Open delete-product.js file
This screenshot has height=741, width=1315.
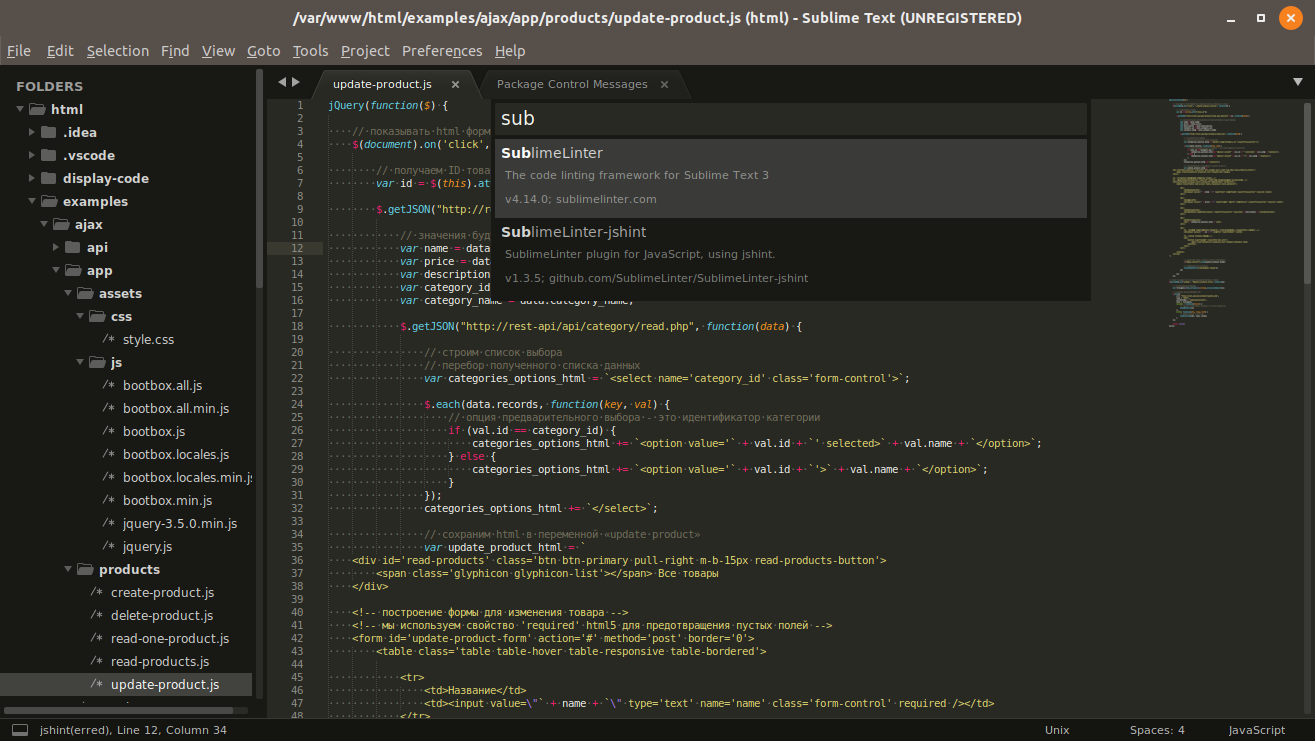pyautogui.click(x=162, y=615)
